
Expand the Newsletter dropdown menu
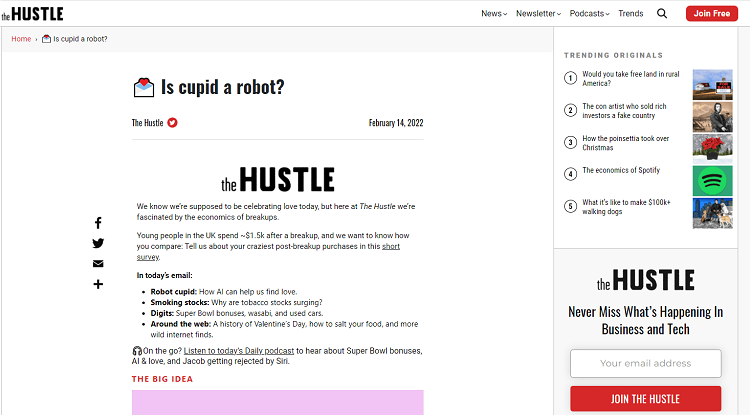[x=538, y=13]
